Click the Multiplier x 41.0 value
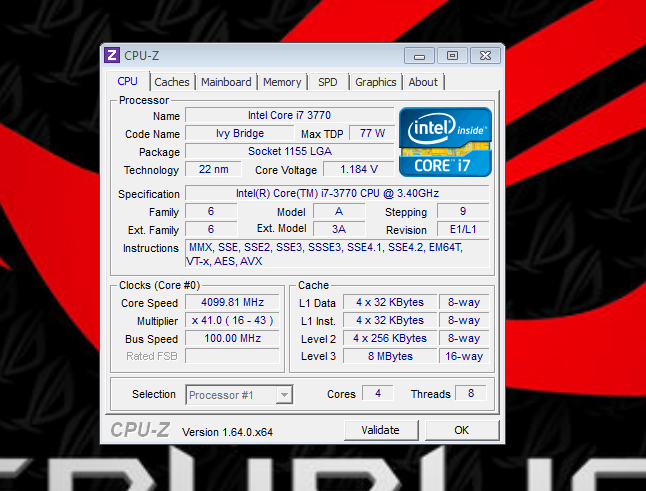Image resolution: width=646 pixels, height=491 pixels. pyautogui.click(x=232, y=320)
